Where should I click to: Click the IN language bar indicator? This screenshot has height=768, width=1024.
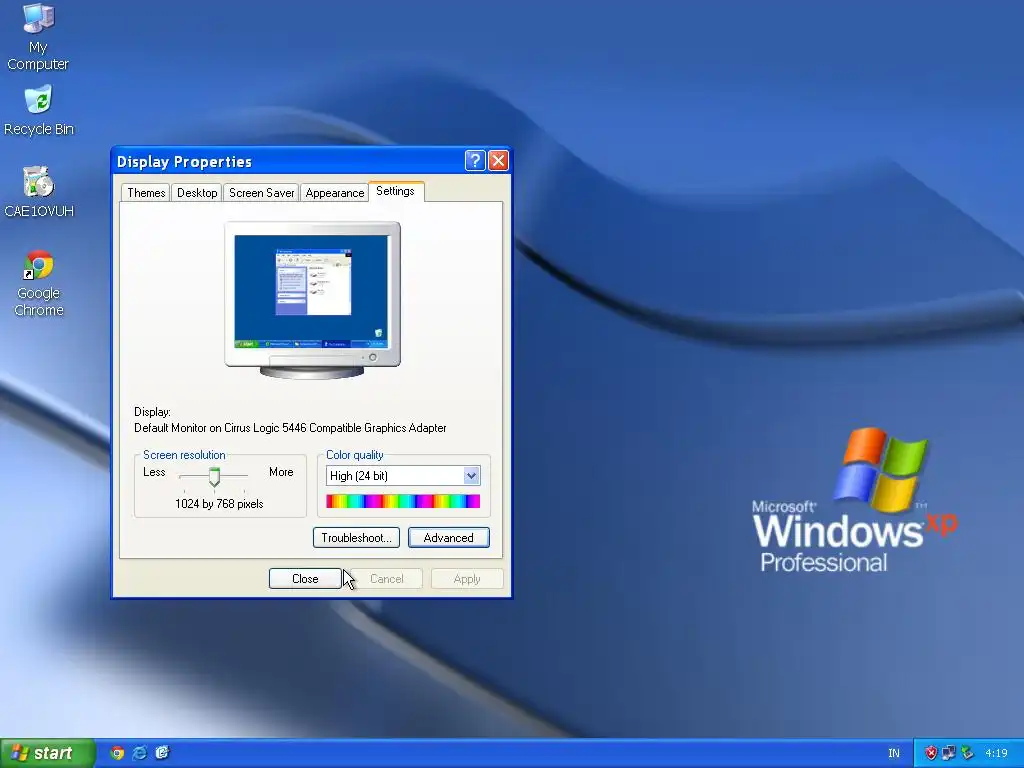(894, 753)
